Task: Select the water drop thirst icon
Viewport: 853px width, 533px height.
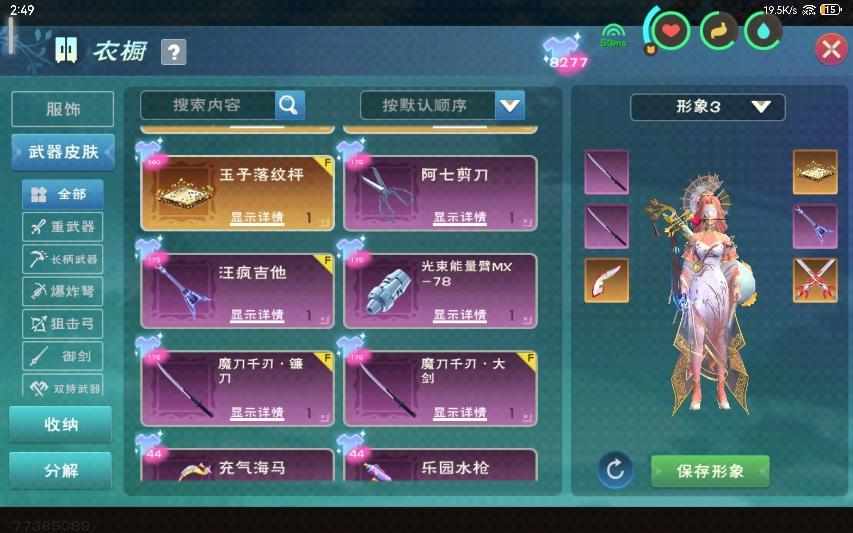Action: [762, 31]
